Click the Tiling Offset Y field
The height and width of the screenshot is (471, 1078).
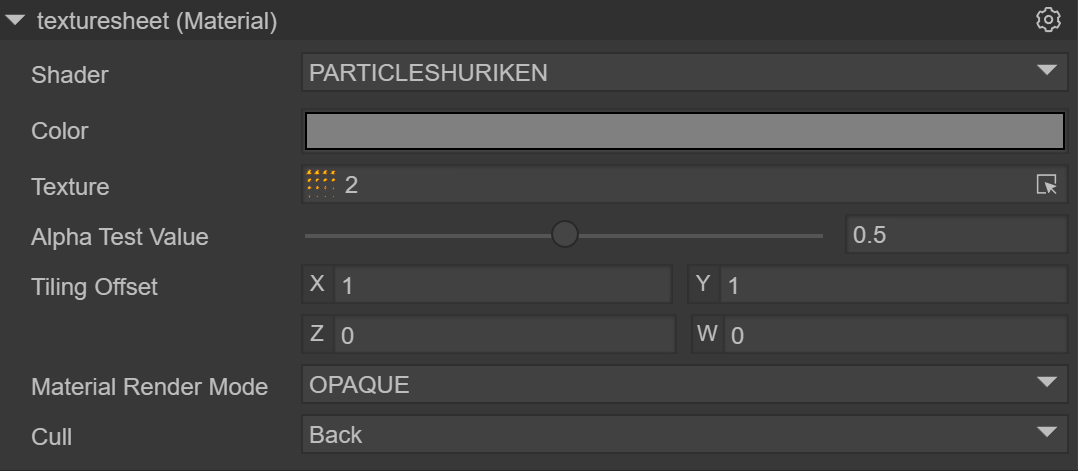click(892, 285)
